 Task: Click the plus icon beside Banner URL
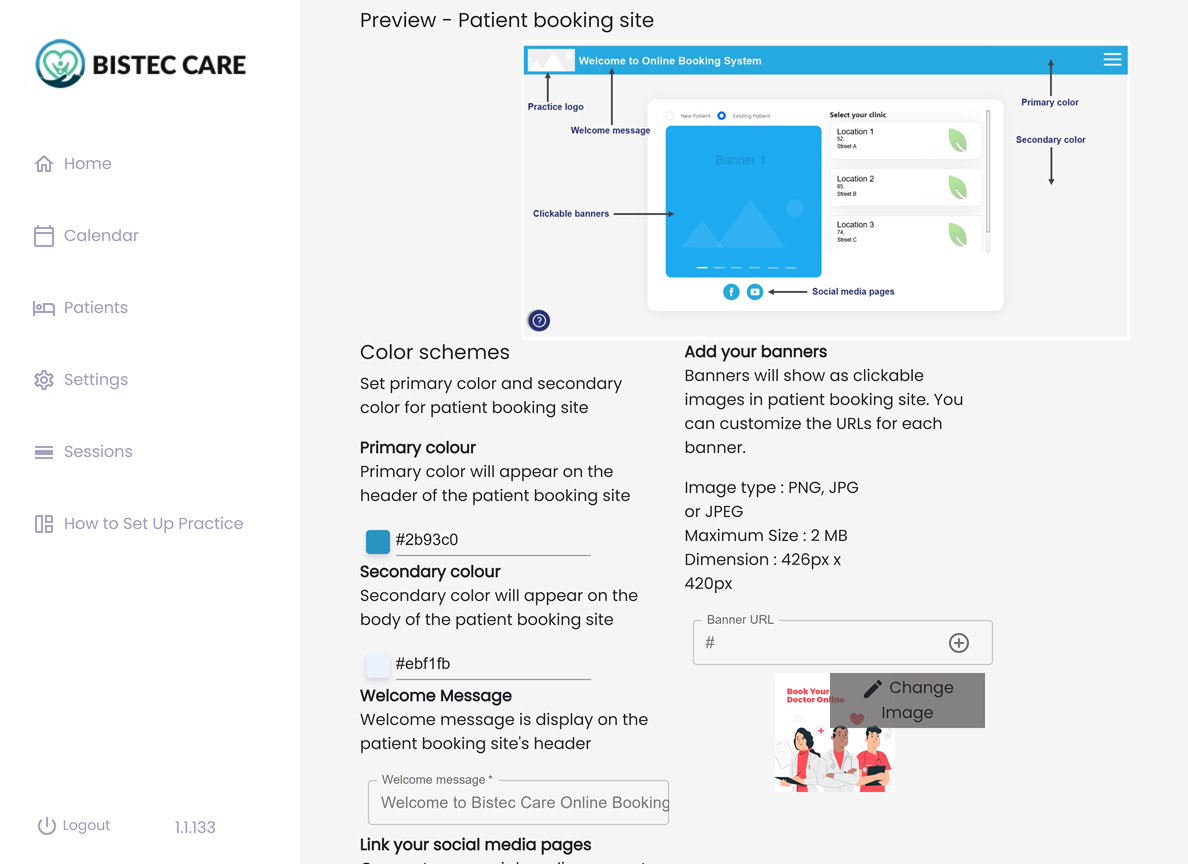coord(959,642)
